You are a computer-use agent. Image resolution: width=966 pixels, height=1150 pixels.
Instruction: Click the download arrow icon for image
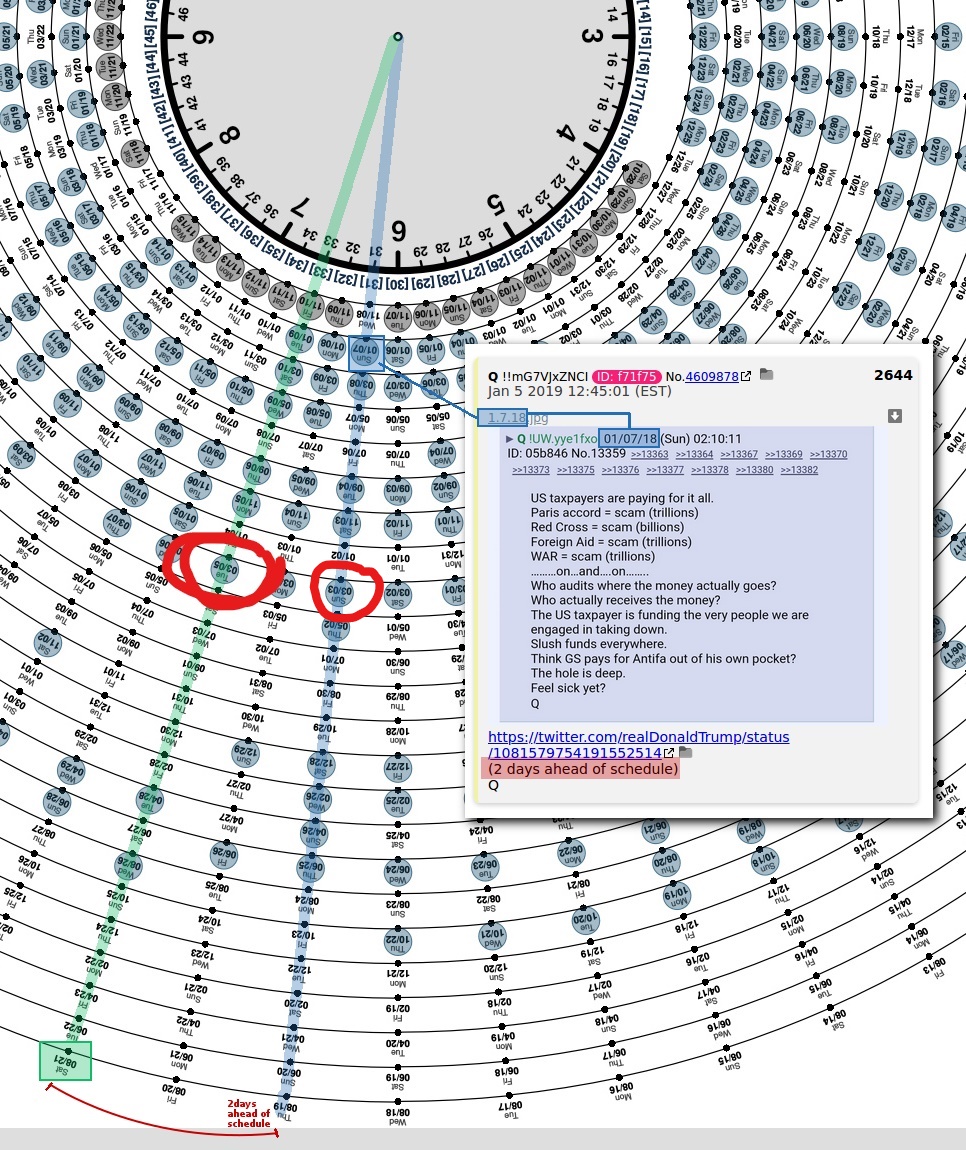tap(895, 416)
